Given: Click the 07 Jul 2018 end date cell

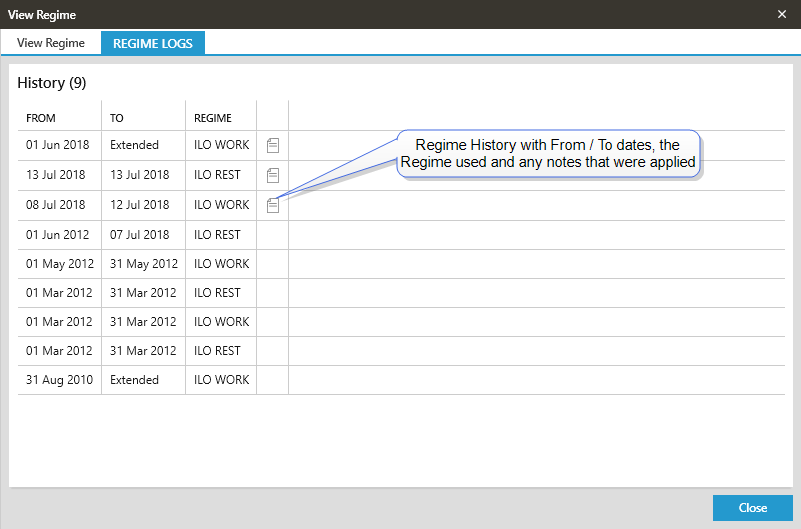Looking at the screenshot, I should tap(140, 235).
